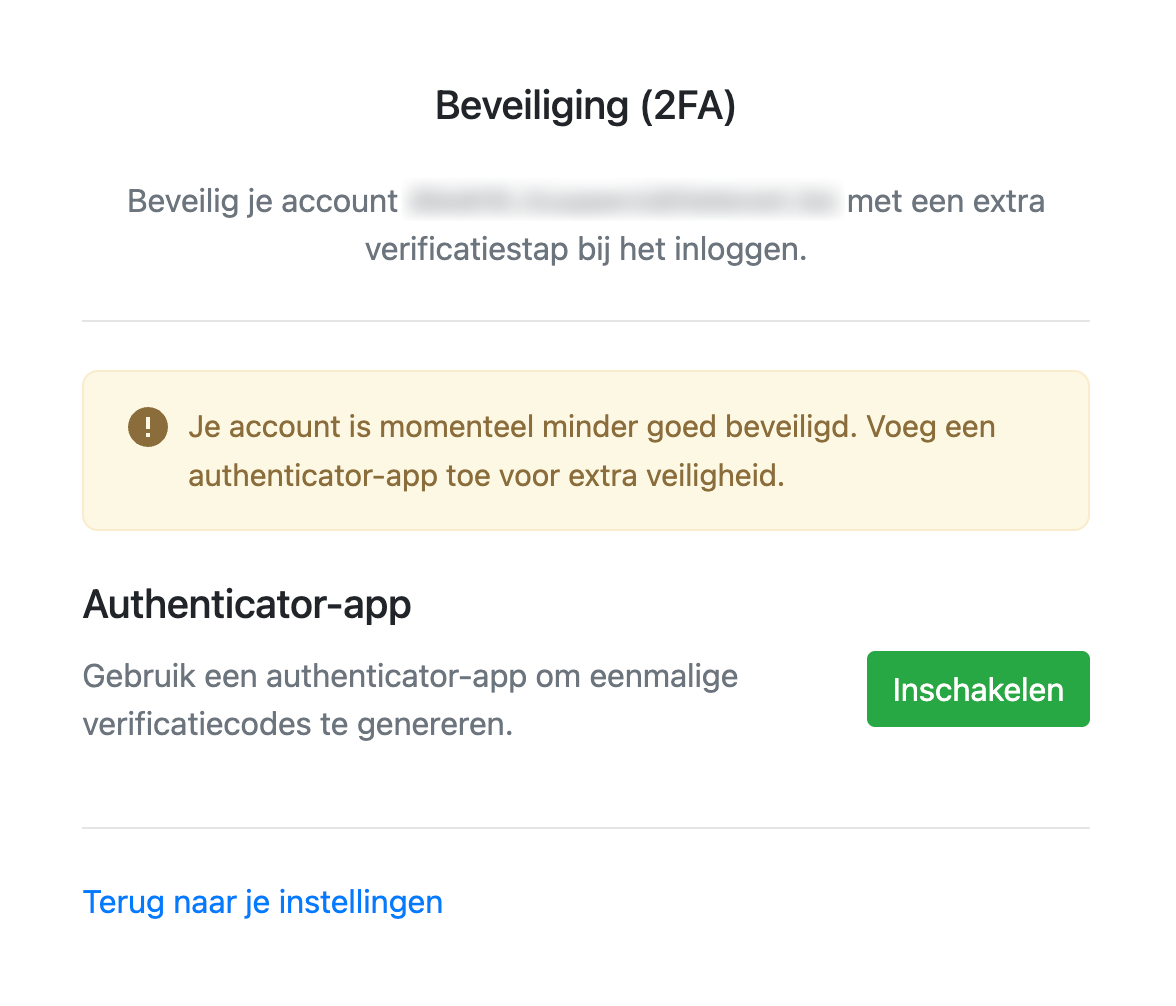Click the text 'Beveilig je account'

(x=262, y=201)
